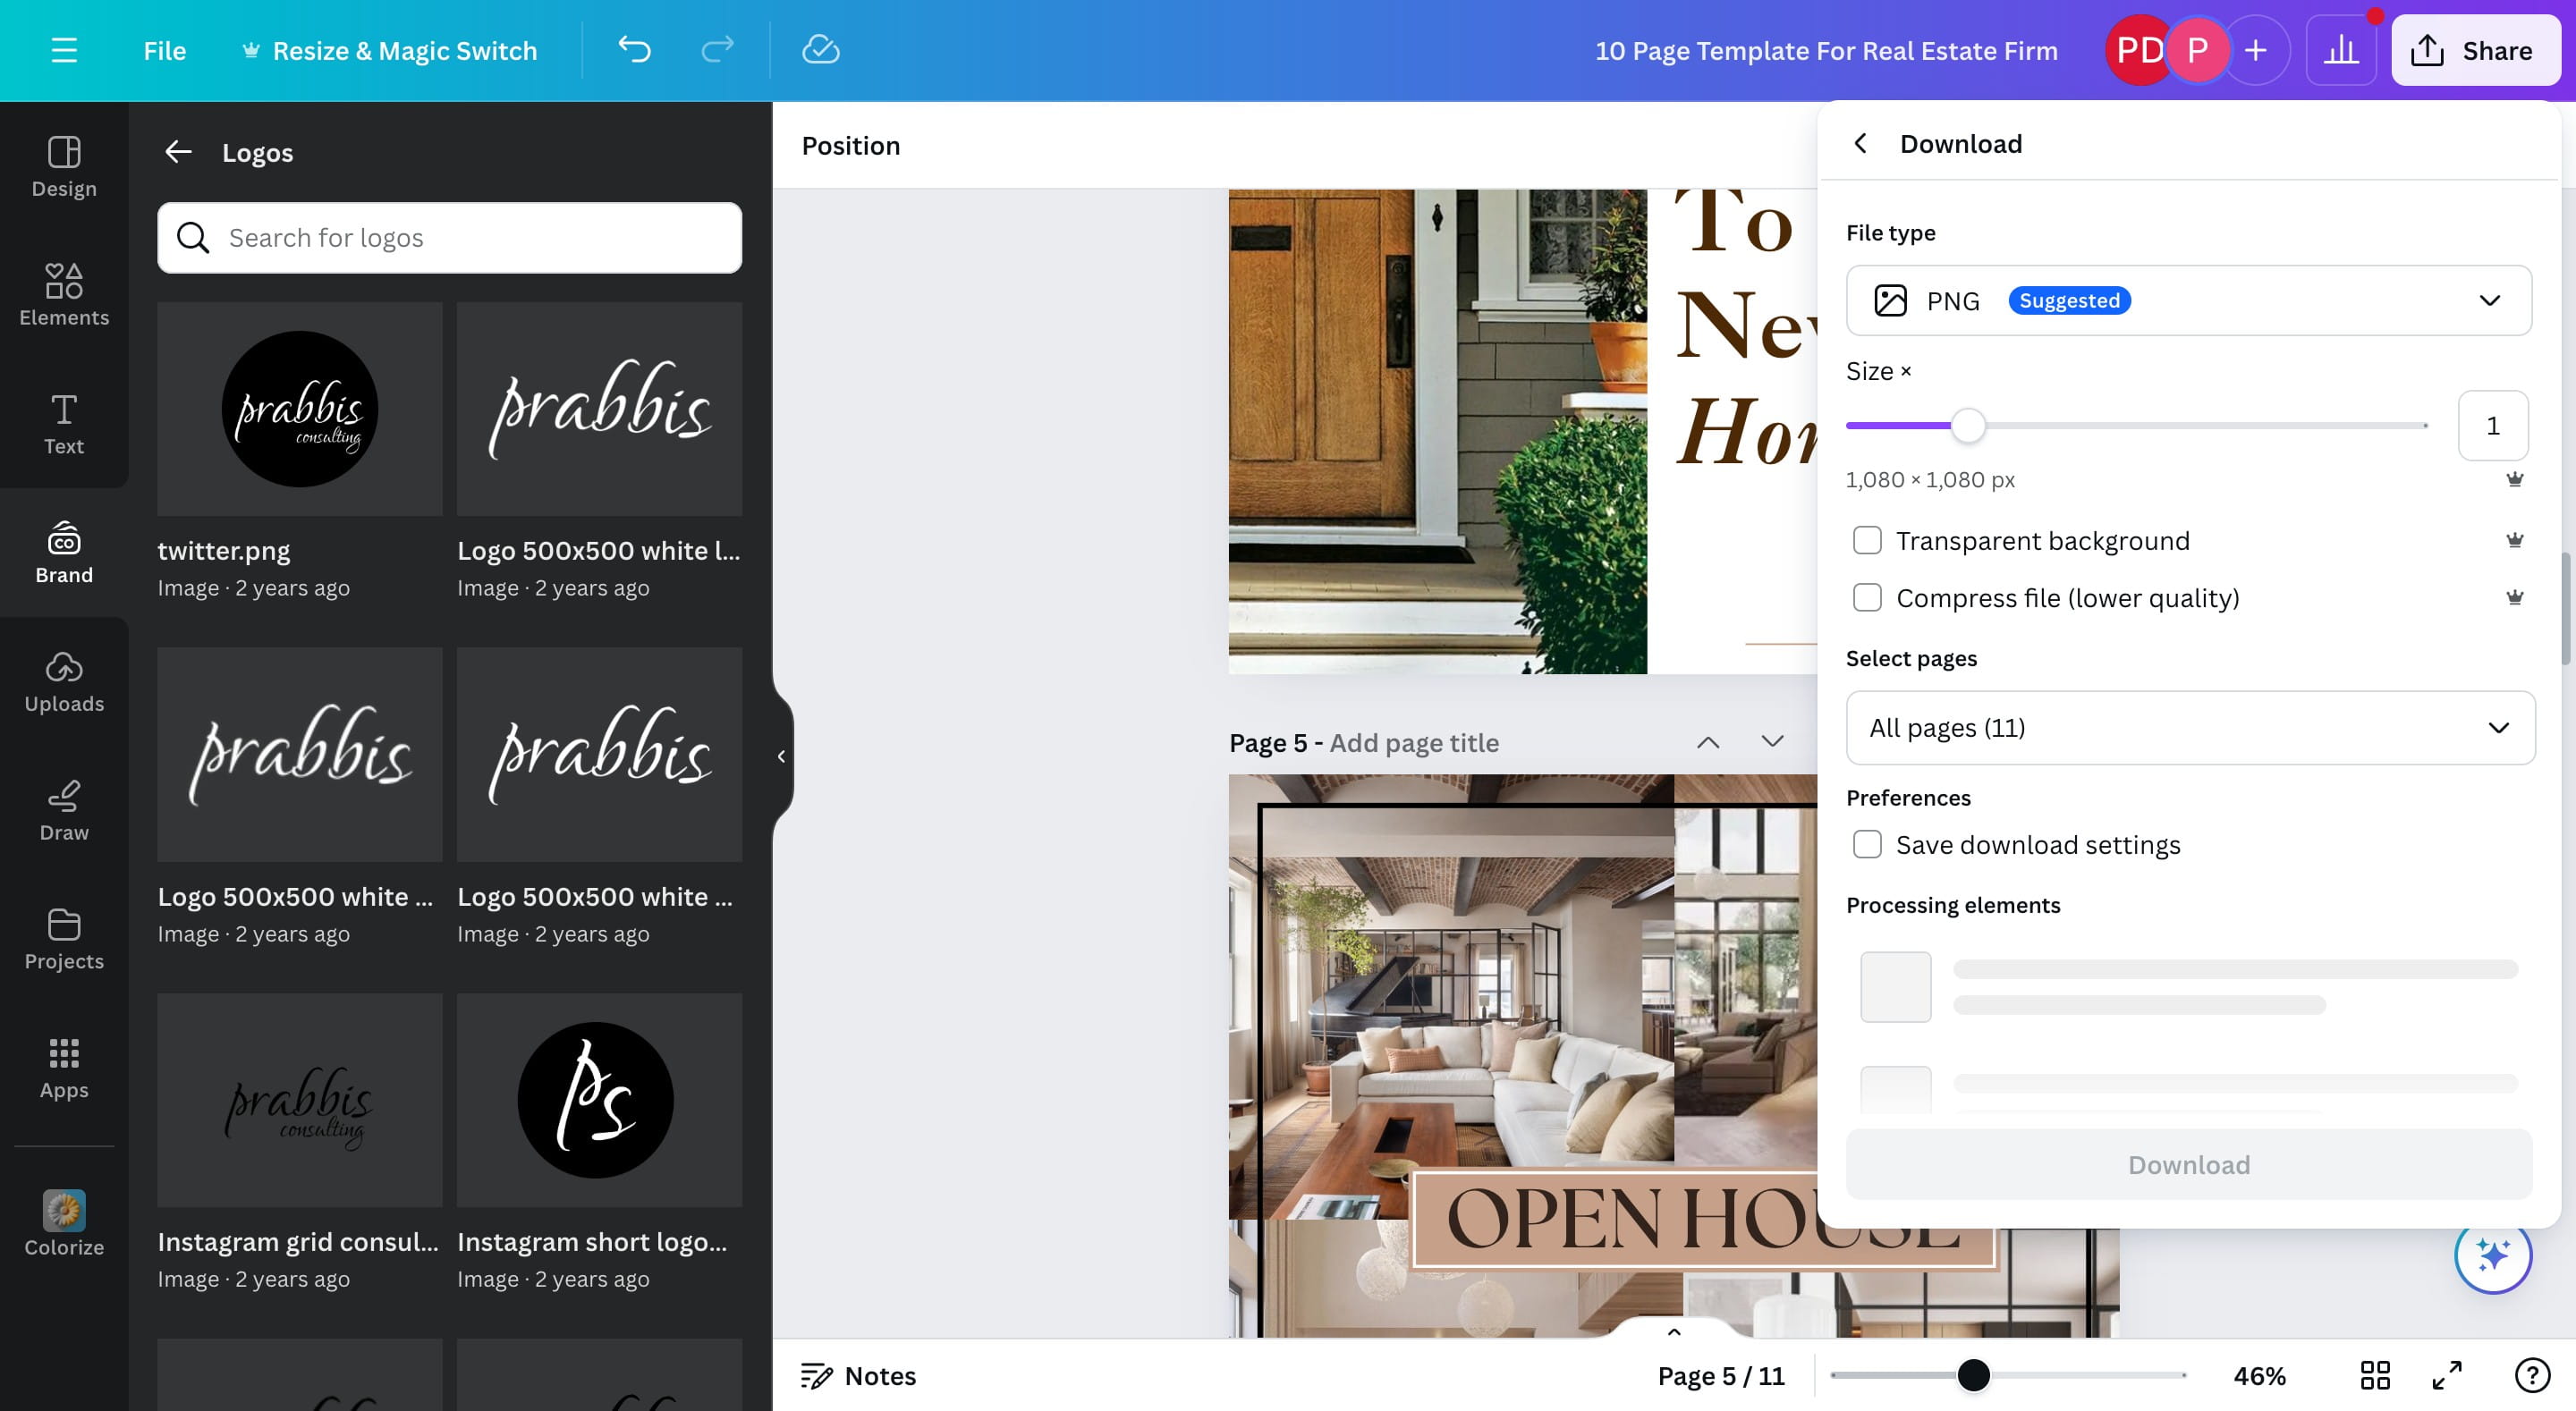Enable Transparent background checkbox
Image resolution: width=2576 pixels, height=1411 pixels.
pyautogui.click(x=1866, y=540)
